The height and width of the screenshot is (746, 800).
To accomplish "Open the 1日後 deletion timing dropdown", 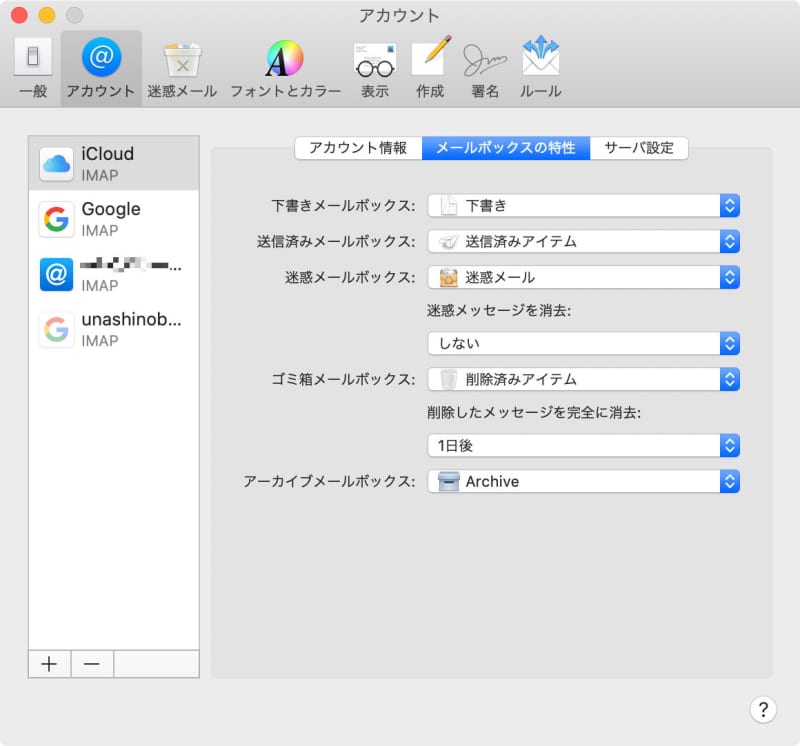I will (584, 445).
